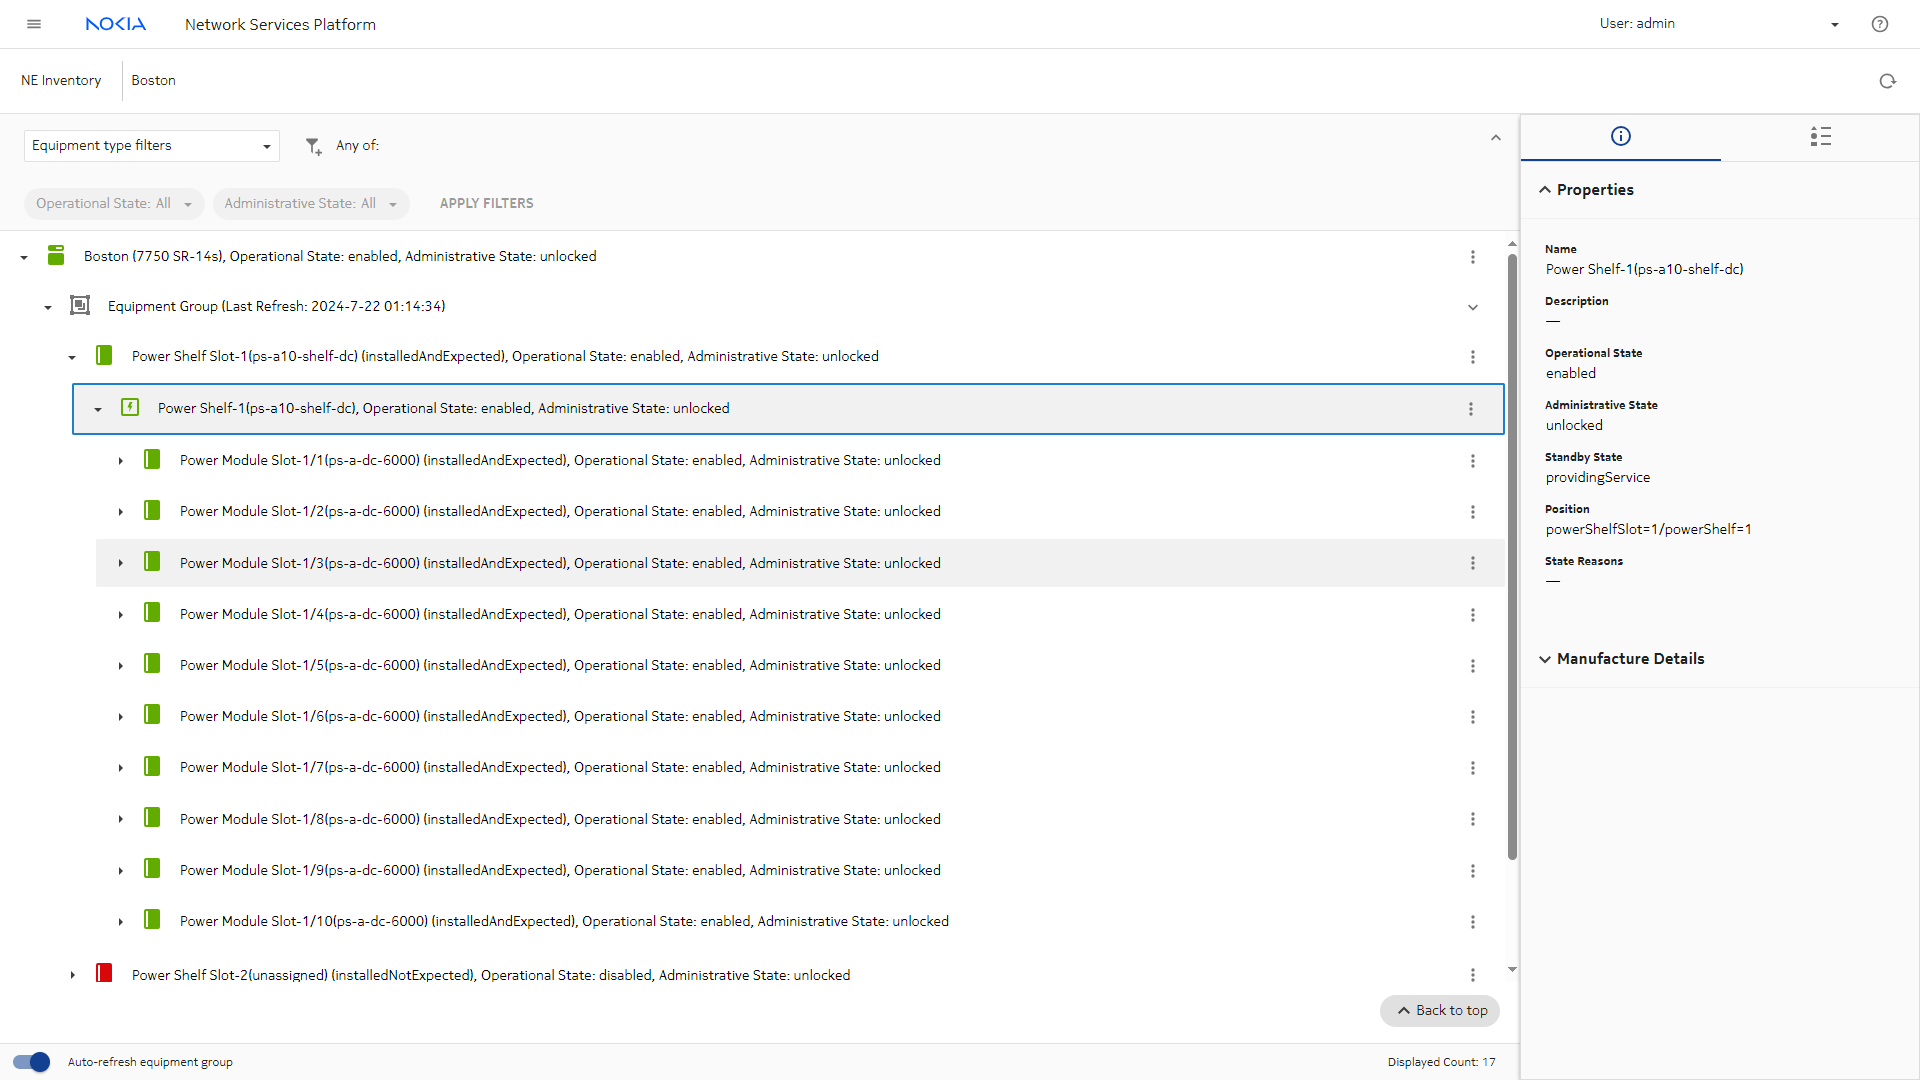Toggle the Auto-refresh equipment group switch
This screenshot has width=1920, height=1080.
(31, 1062)
